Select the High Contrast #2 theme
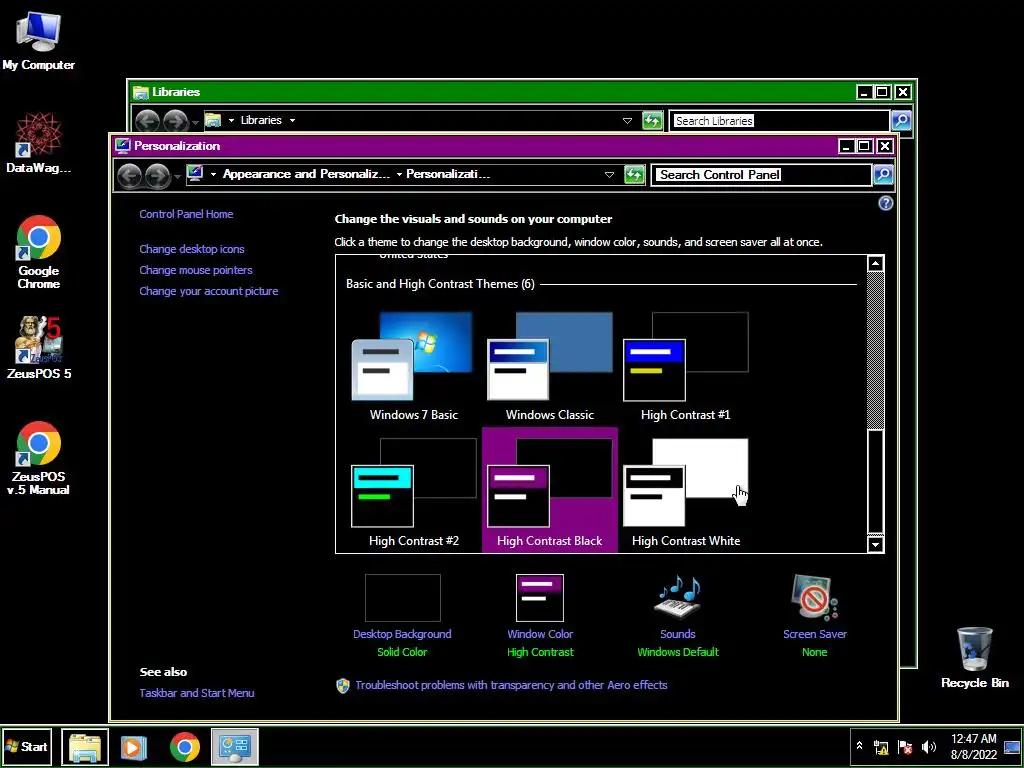This screenshot has height=768, width=1024. (413, 492)
